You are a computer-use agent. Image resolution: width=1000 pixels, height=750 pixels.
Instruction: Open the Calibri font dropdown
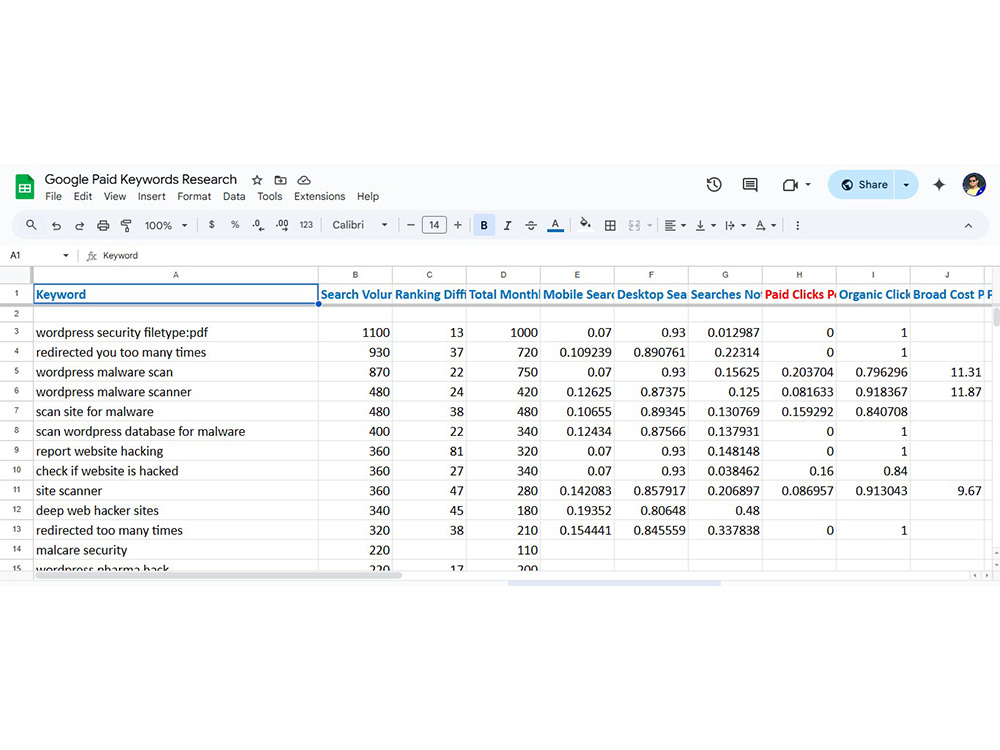click(360, 225)
